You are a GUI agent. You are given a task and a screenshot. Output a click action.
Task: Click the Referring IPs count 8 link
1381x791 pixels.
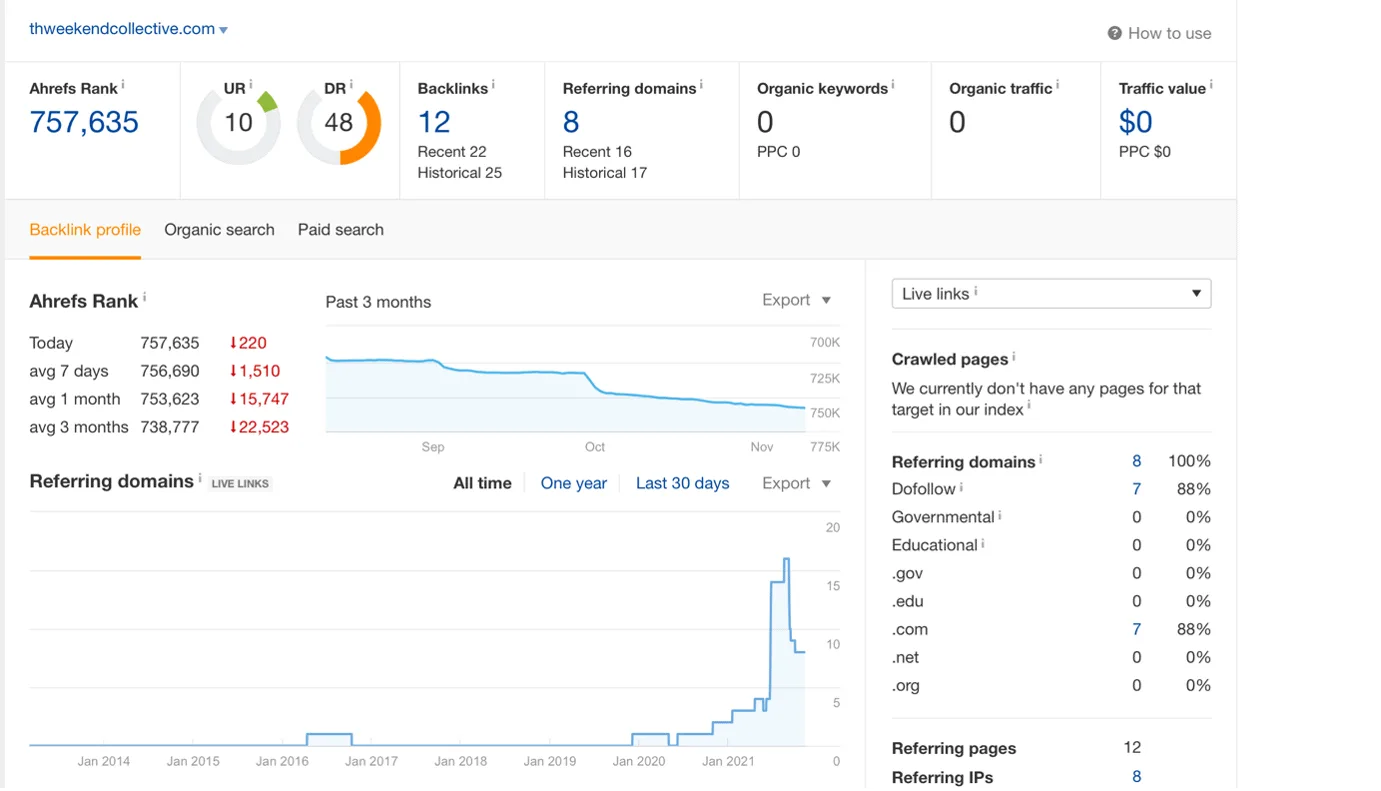[1136, 777]
